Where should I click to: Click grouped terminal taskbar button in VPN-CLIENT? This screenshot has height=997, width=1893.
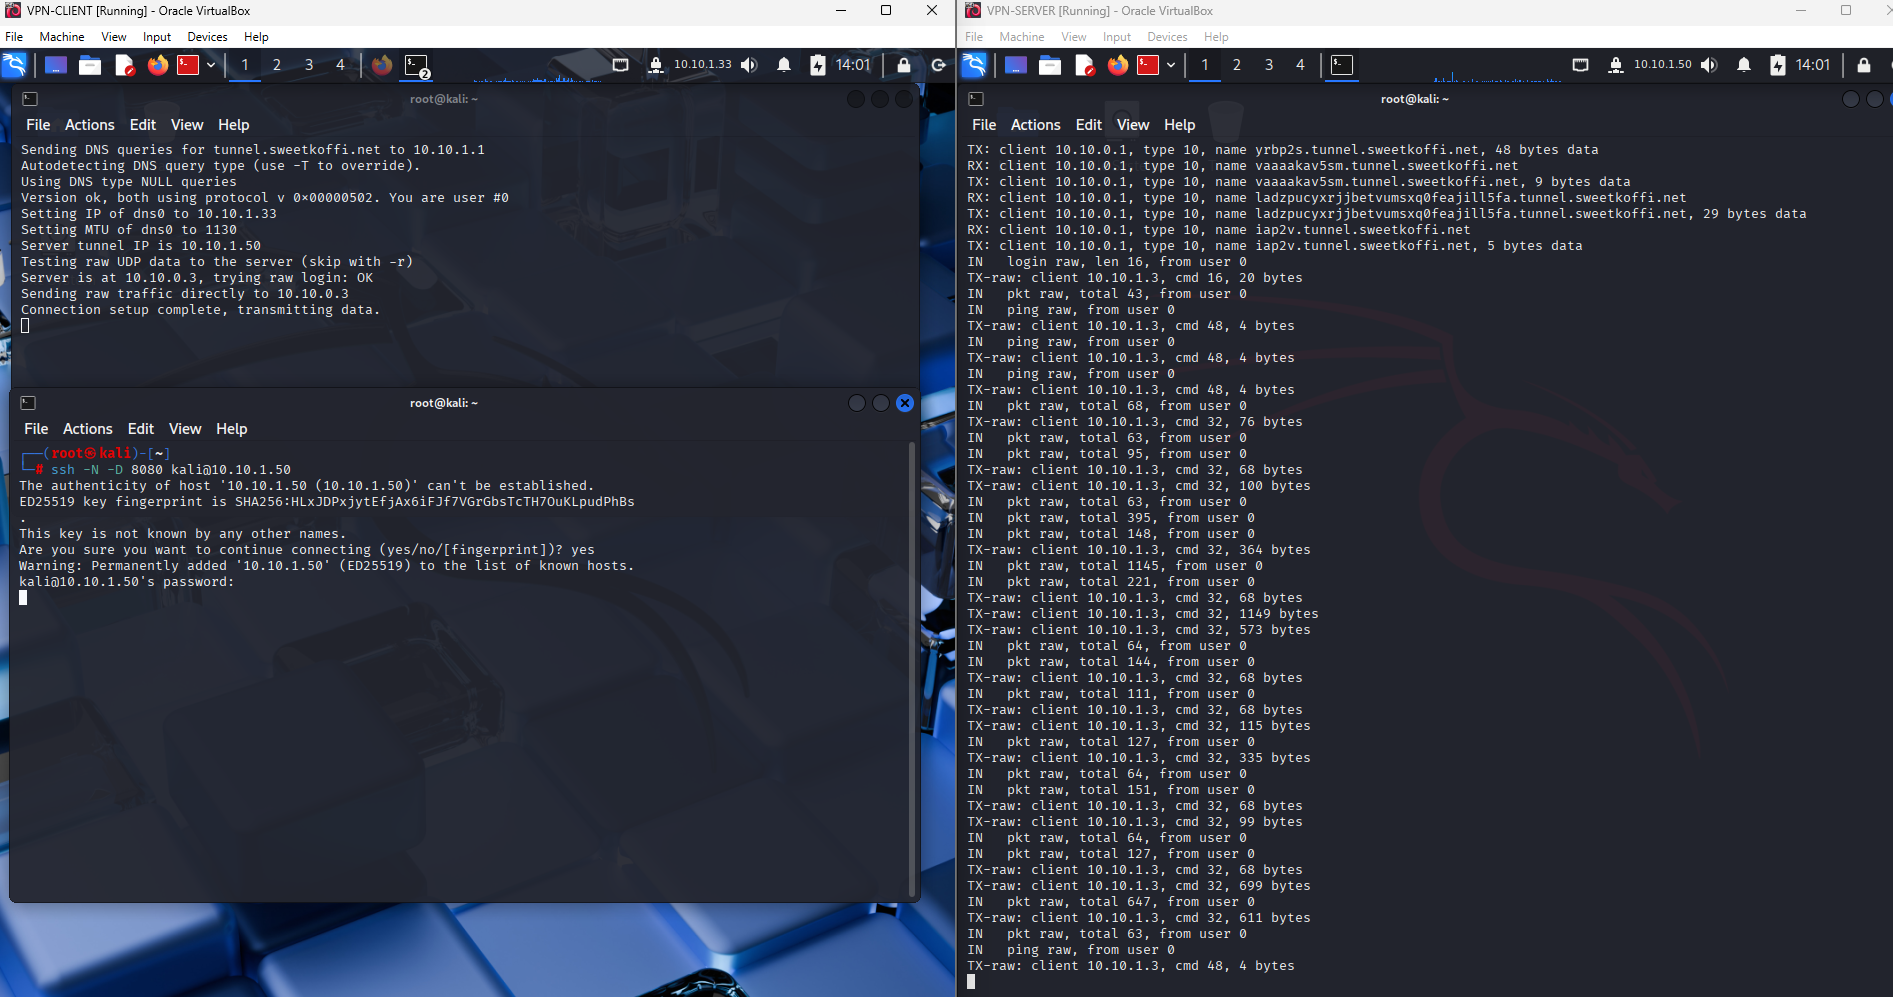point(417,65)
